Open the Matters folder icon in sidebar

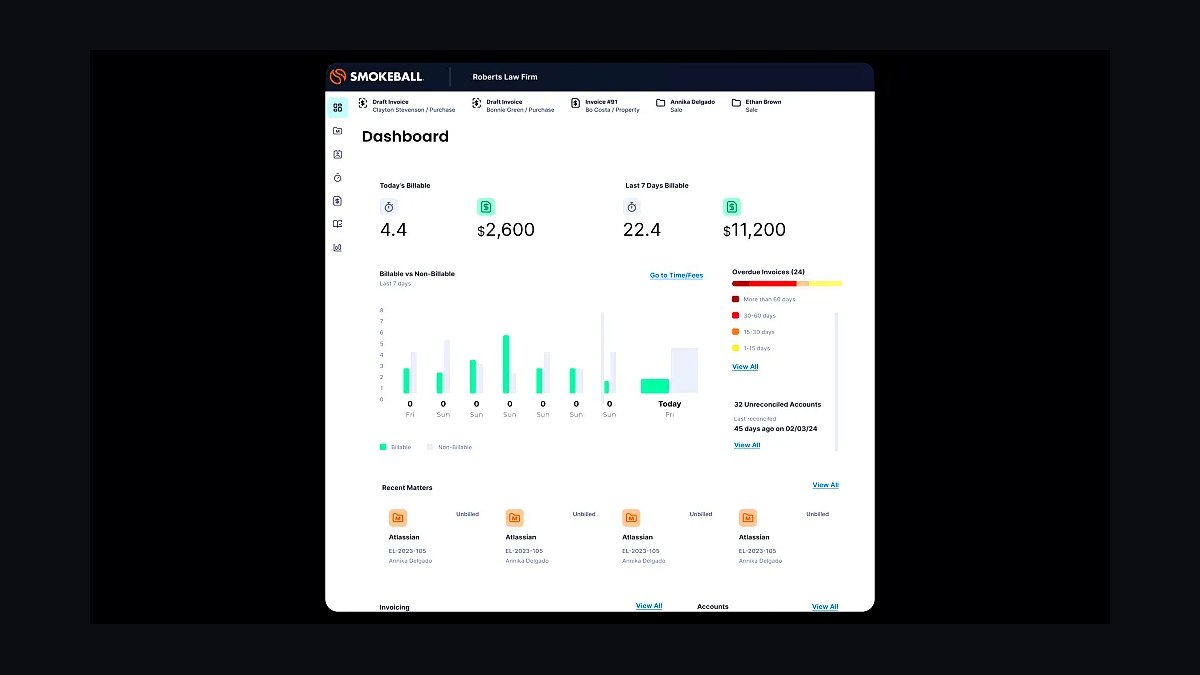(x=338, y=131)
